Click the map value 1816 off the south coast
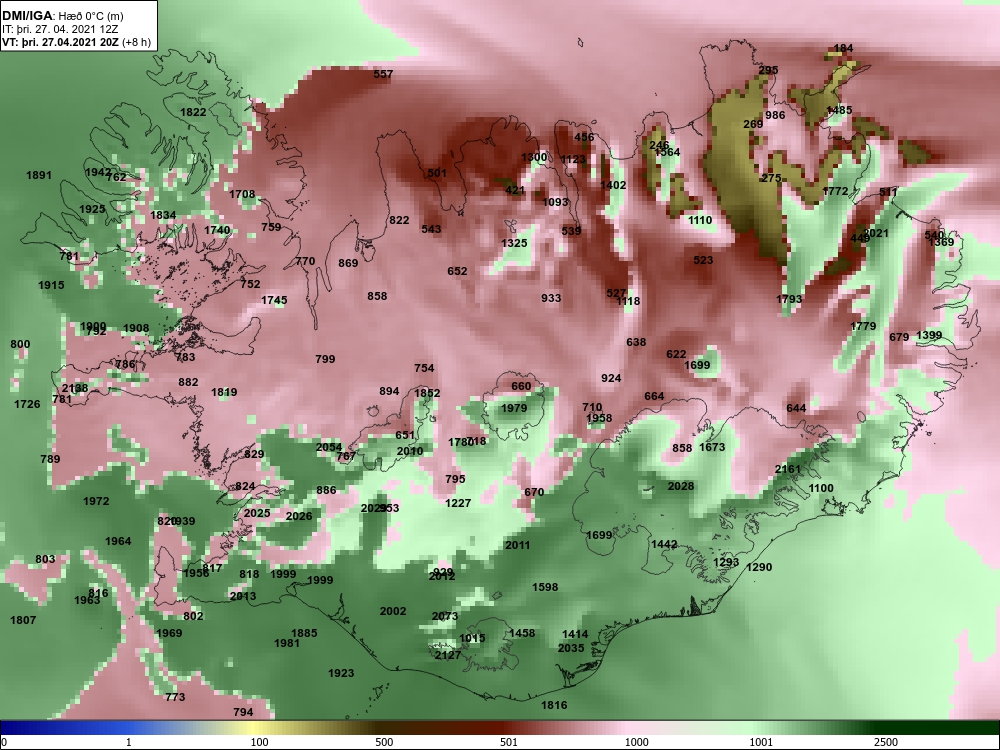 click(x=554, y=705)
